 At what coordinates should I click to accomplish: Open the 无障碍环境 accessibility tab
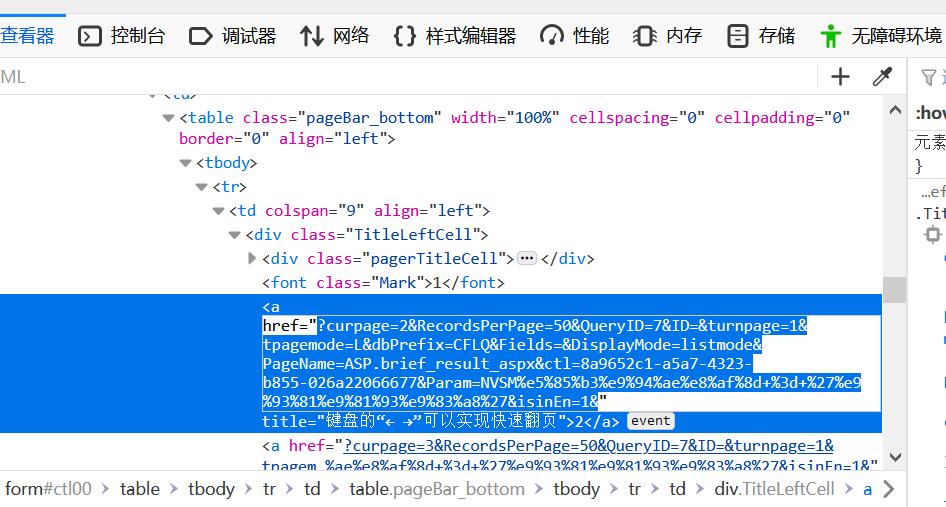pyautogui.click(x=881, y=36)
